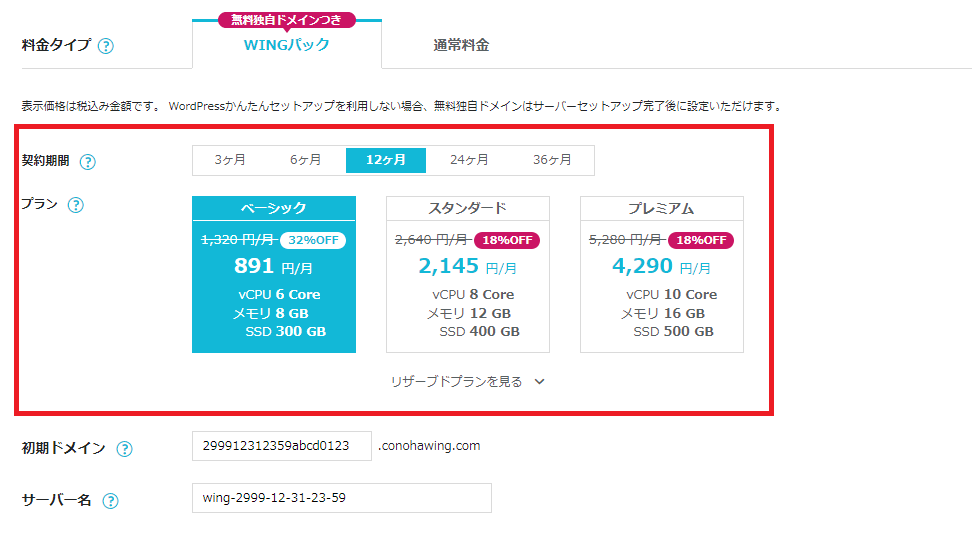Click the chevron beside リザーブドプランを見る
972x537 pixels.
point(539,382)
